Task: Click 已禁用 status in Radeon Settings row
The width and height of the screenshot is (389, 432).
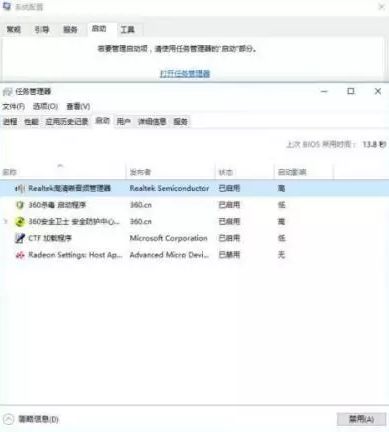Action: pos(229,255)
